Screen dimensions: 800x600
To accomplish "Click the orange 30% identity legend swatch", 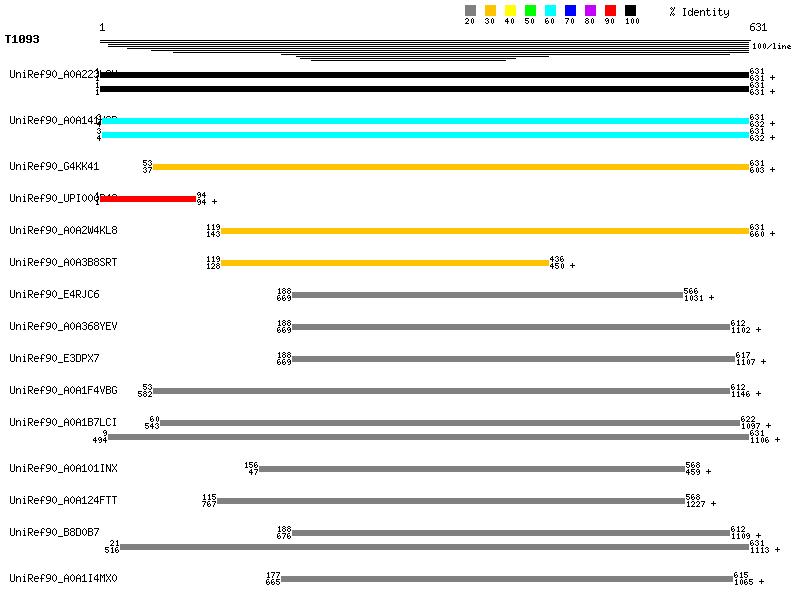I will pyautogui.click(x=490, y=10).
